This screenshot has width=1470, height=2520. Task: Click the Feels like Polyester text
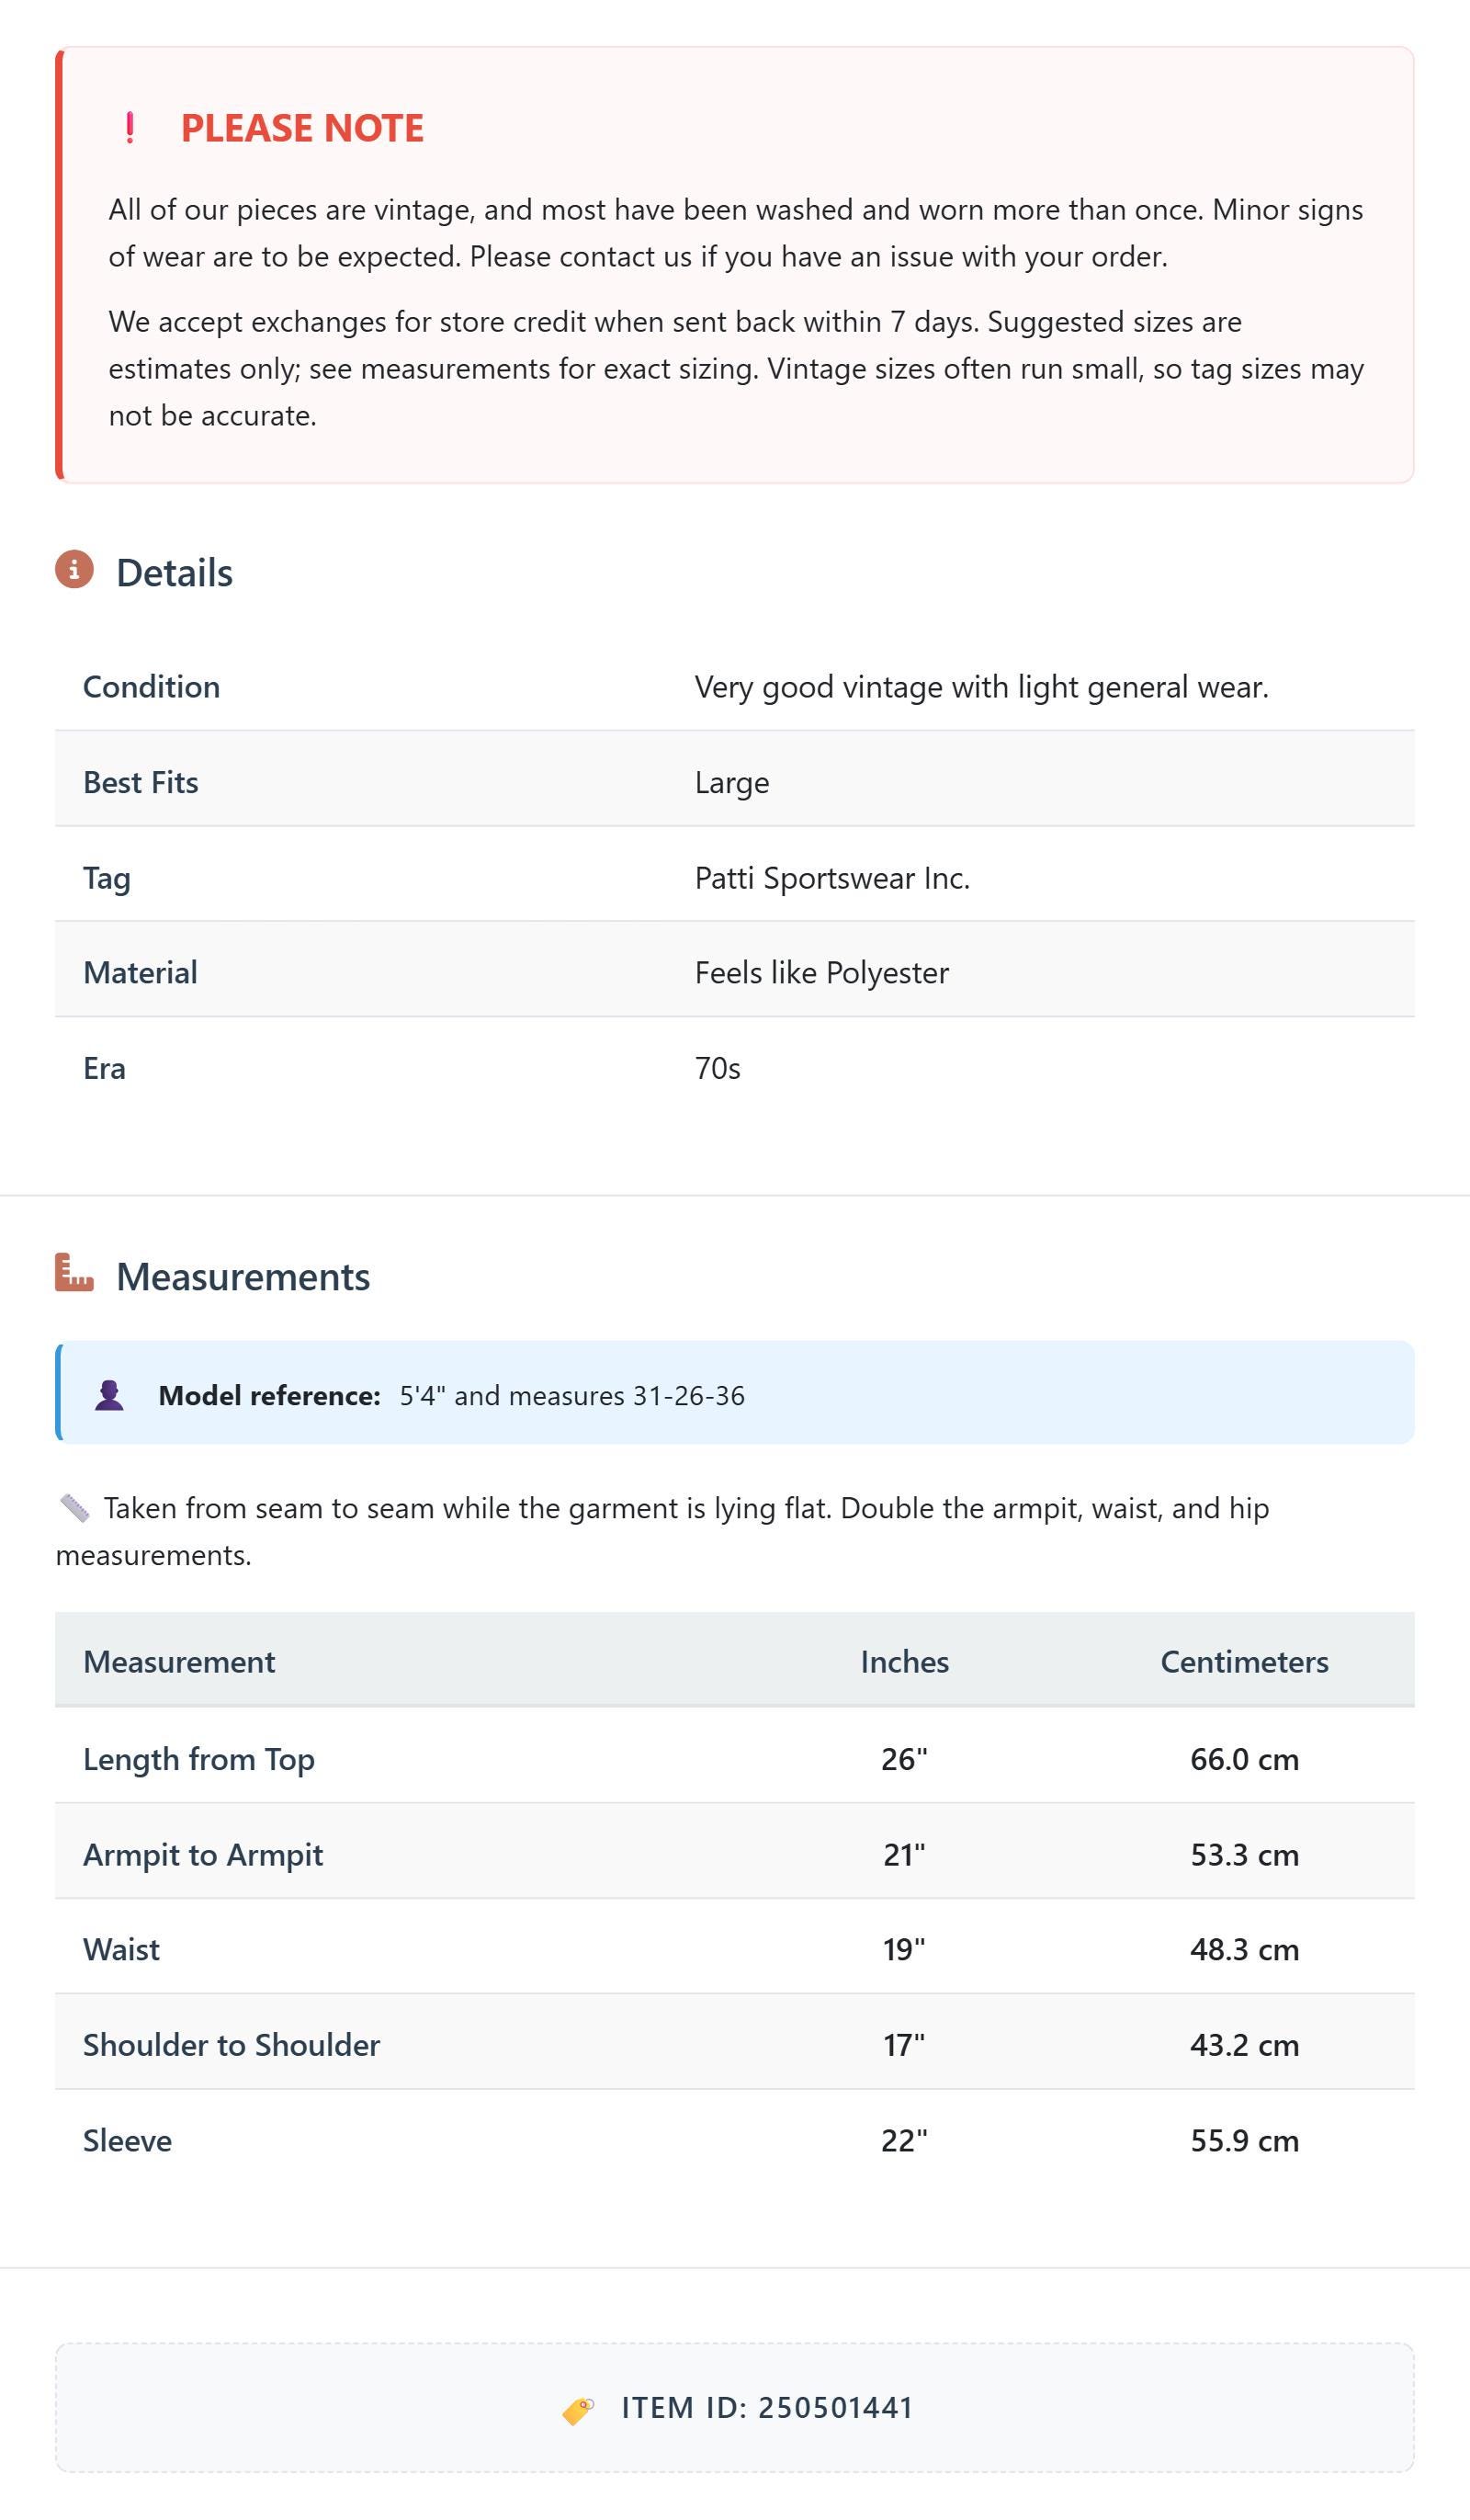[x=822, y=973]
